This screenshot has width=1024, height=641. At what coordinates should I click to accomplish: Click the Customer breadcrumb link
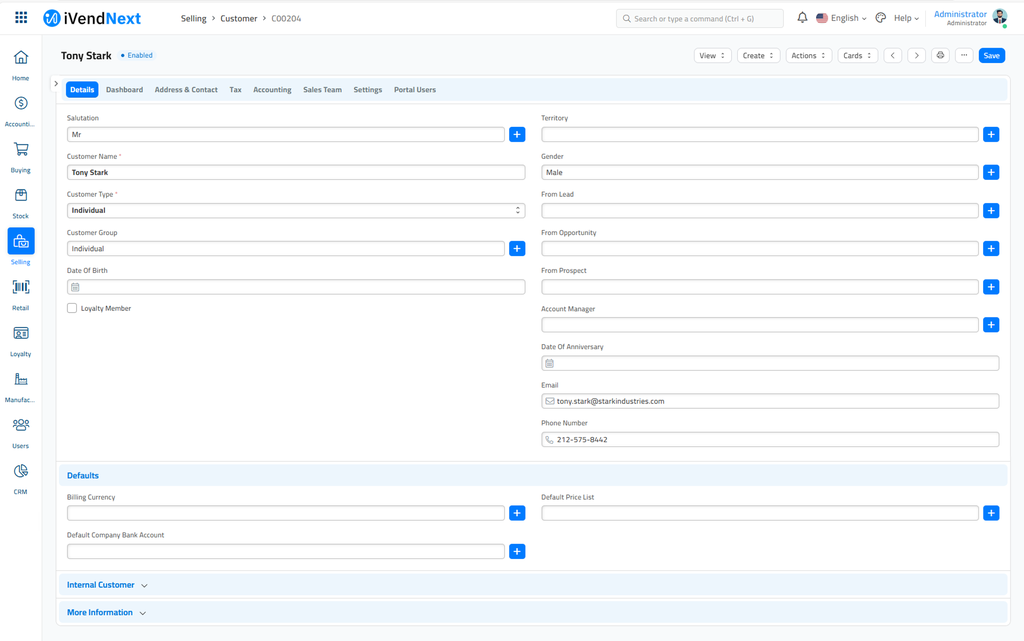(x=238, y=19)
